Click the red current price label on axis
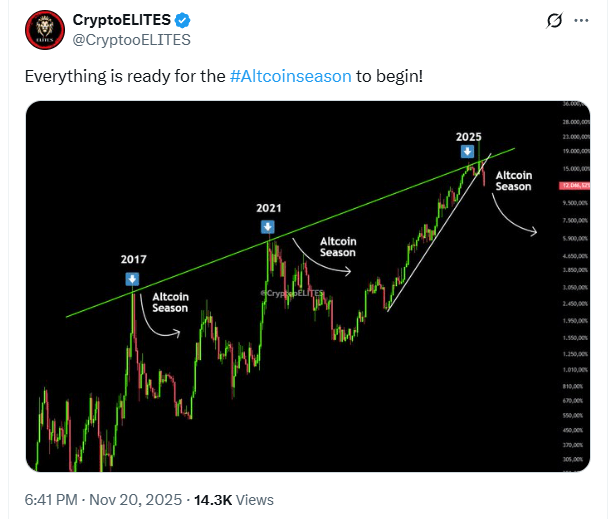The height and width of the screenshot is (519, 615). tap(573, 186)
